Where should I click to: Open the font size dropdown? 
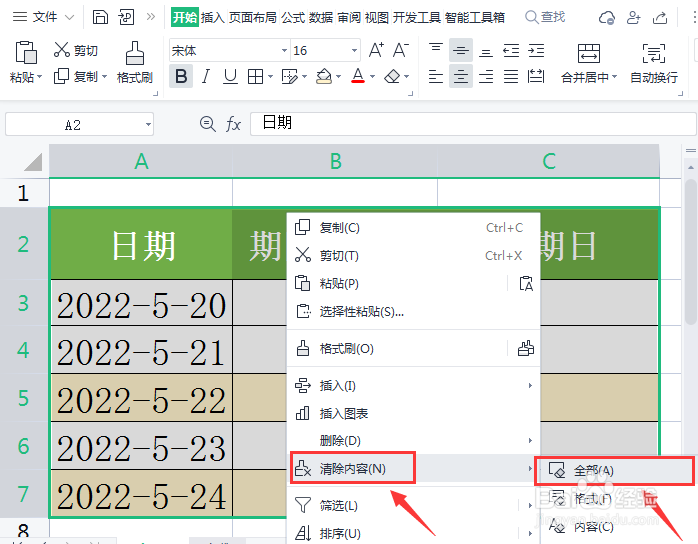[x=354, y=50]
